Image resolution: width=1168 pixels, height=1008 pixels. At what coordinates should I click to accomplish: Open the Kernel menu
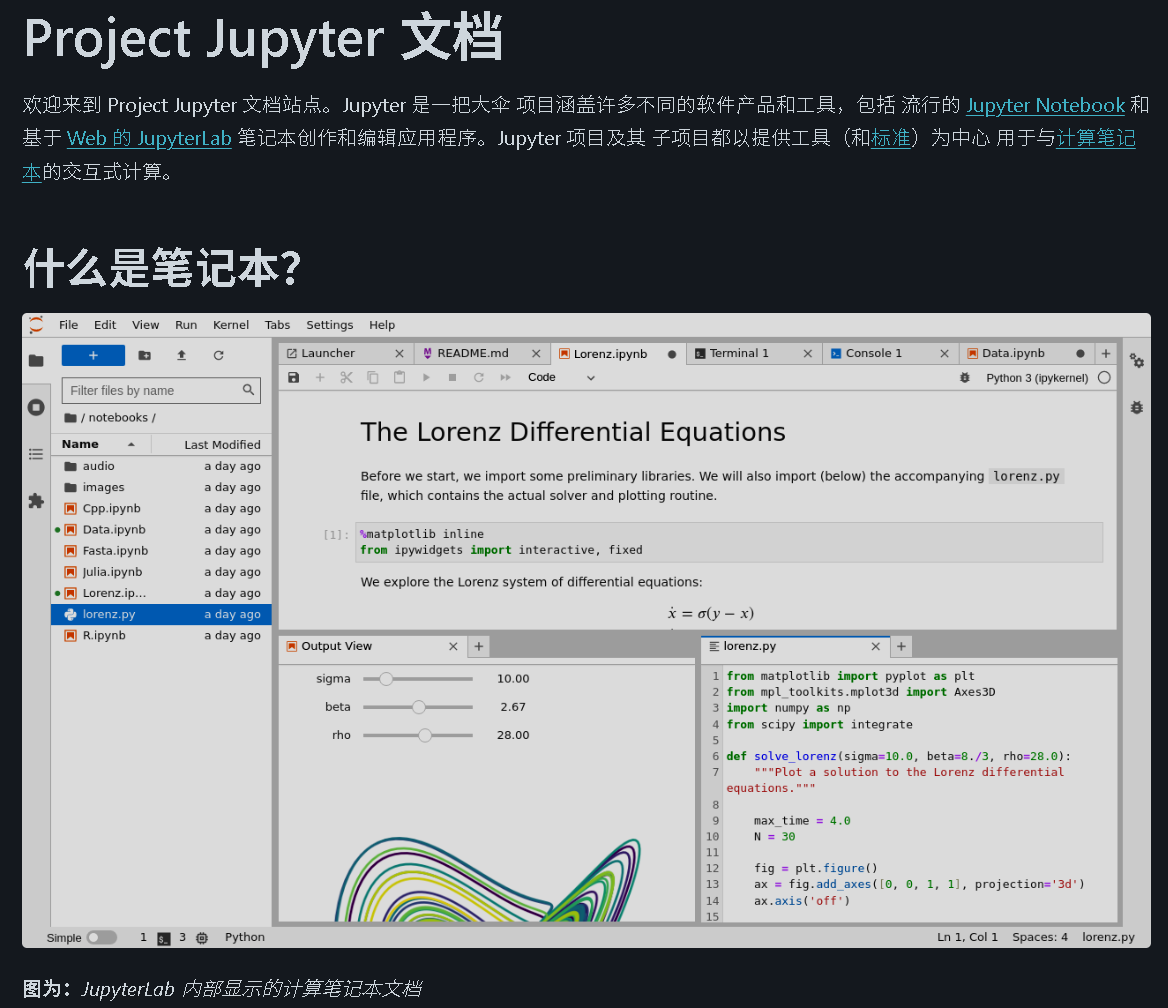coord(231,325)
